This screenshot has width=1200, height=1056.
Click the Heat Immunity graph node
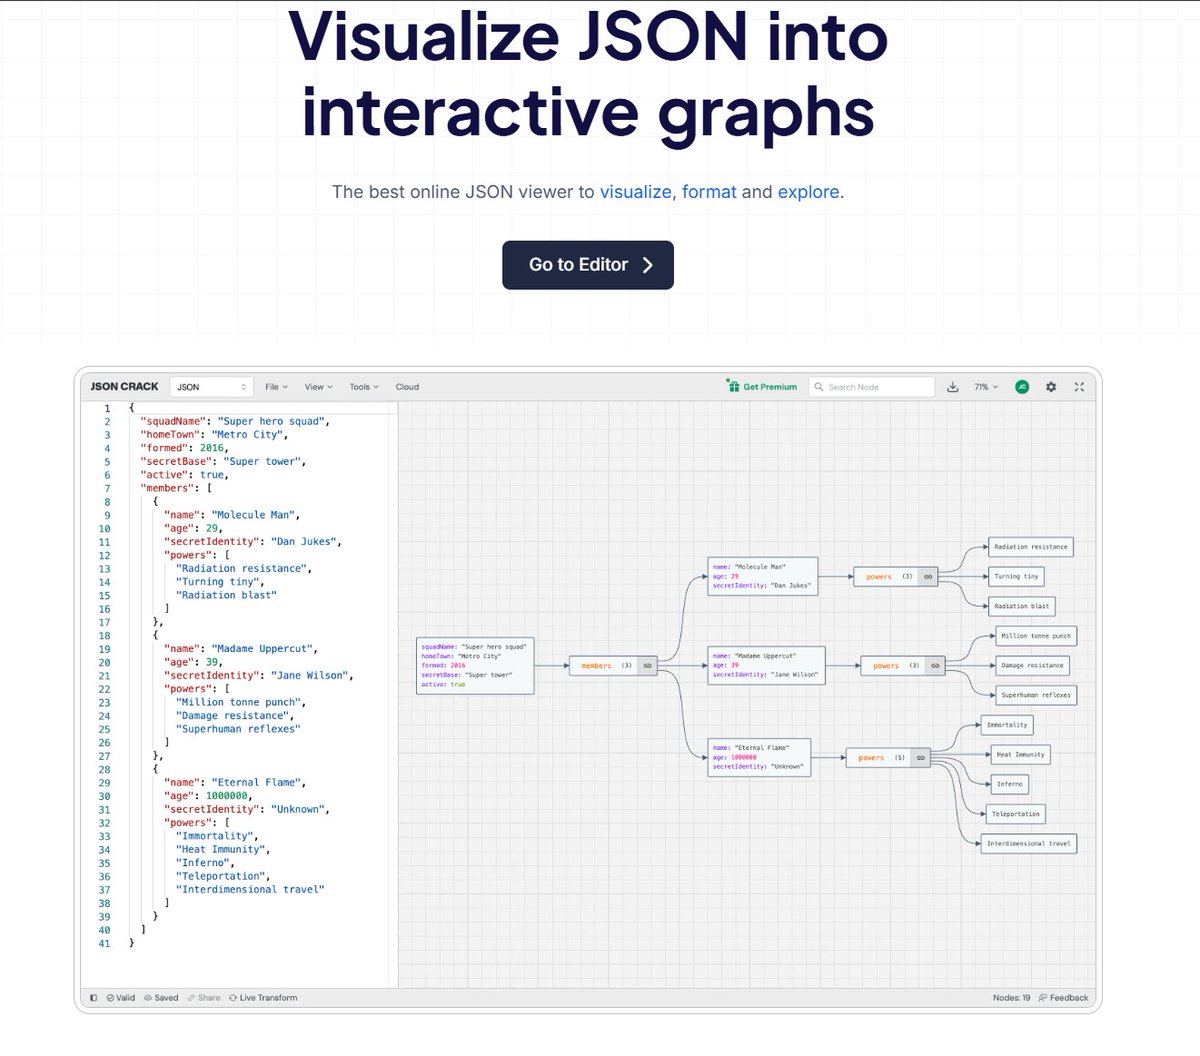[1020, 755]
